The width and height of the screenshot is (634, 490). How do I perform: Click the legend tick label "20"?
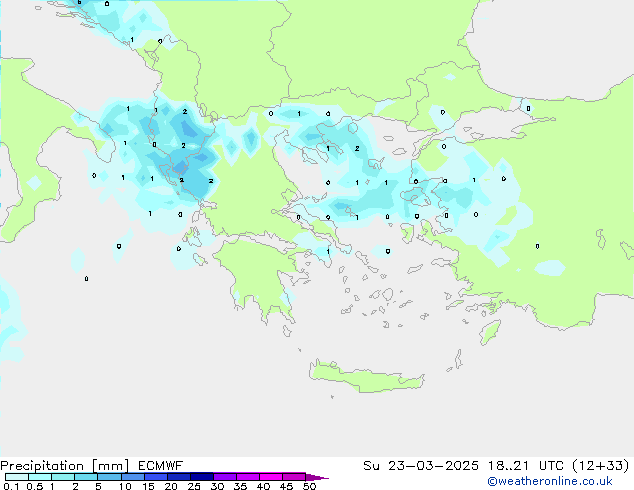[171, 486]
